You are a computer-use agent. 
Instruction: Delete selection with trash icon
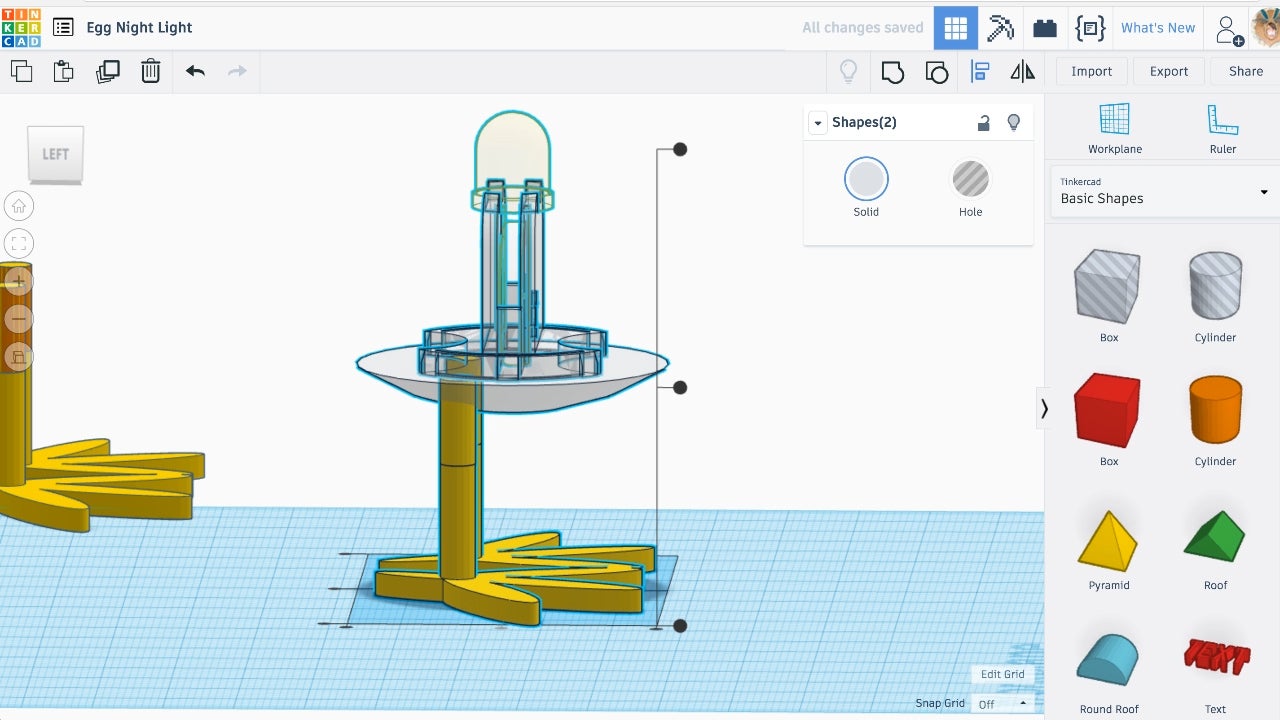(x=150, y=71)
